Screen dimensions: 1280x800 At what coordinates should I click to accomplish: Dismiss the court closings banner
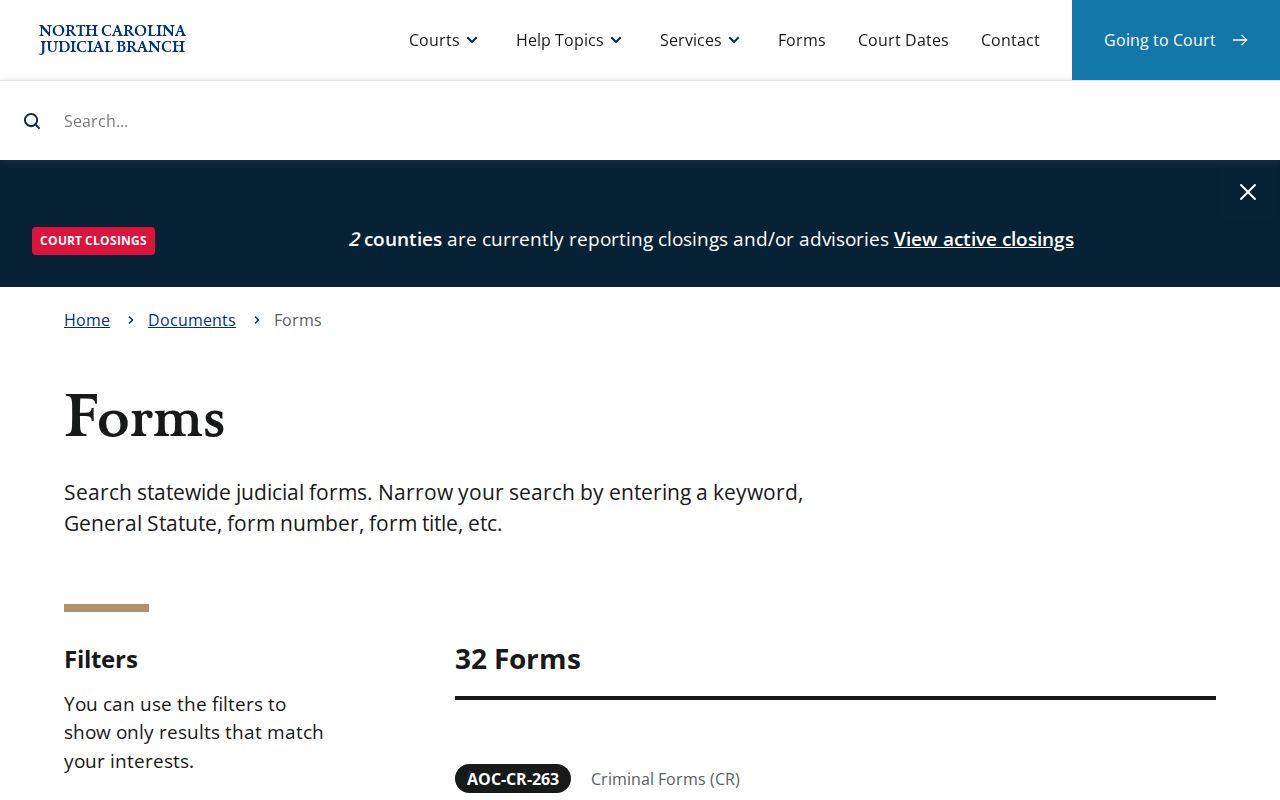point(1248,192)
